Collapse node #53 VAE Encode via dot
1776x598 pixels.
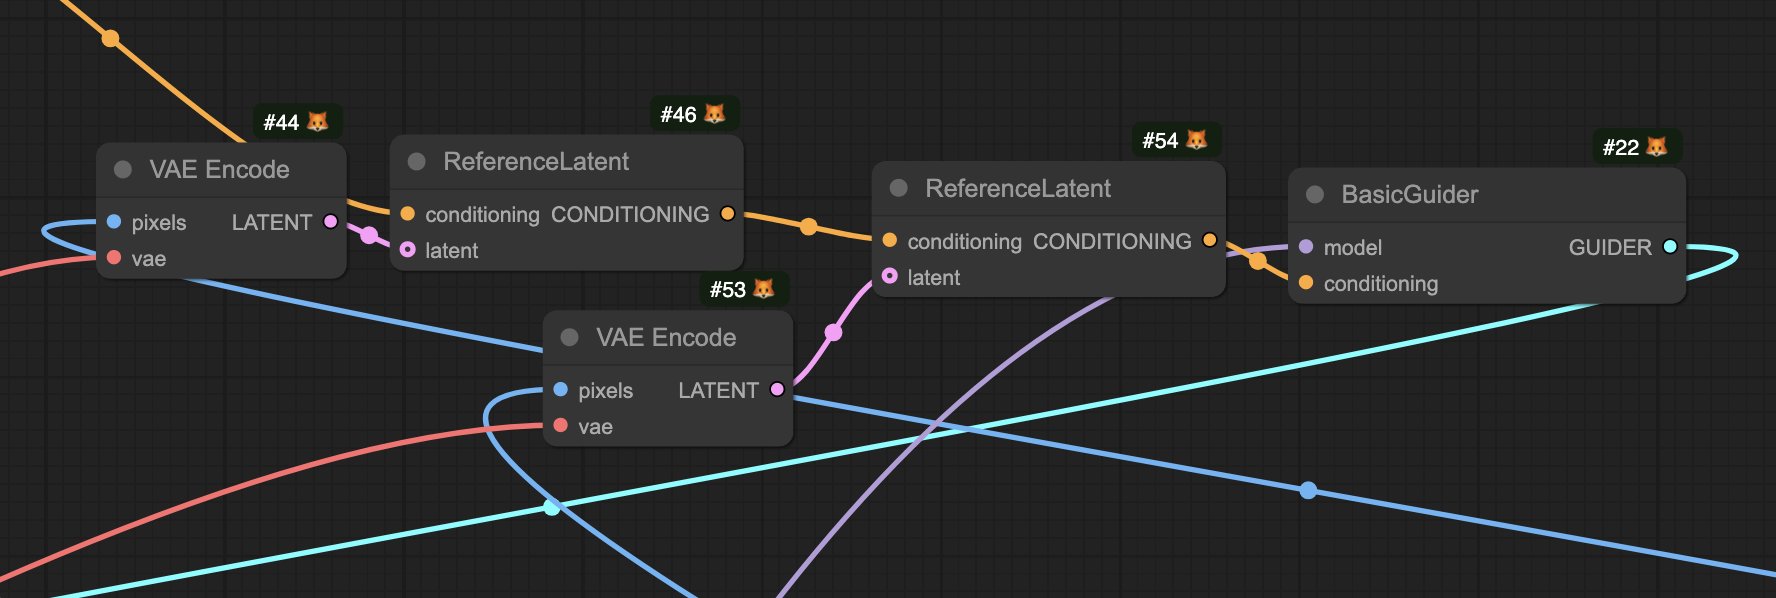[x=570, y=337]
